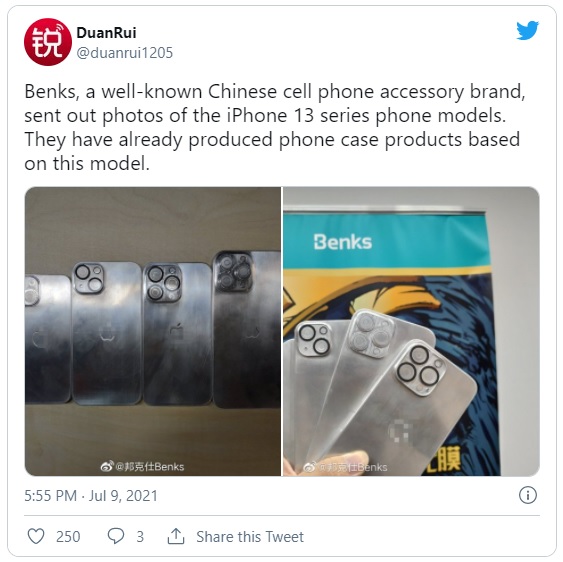Click the Weibo watermark on left photo
563x562 pixels.
pyautogui.click(x=142, y=466)
